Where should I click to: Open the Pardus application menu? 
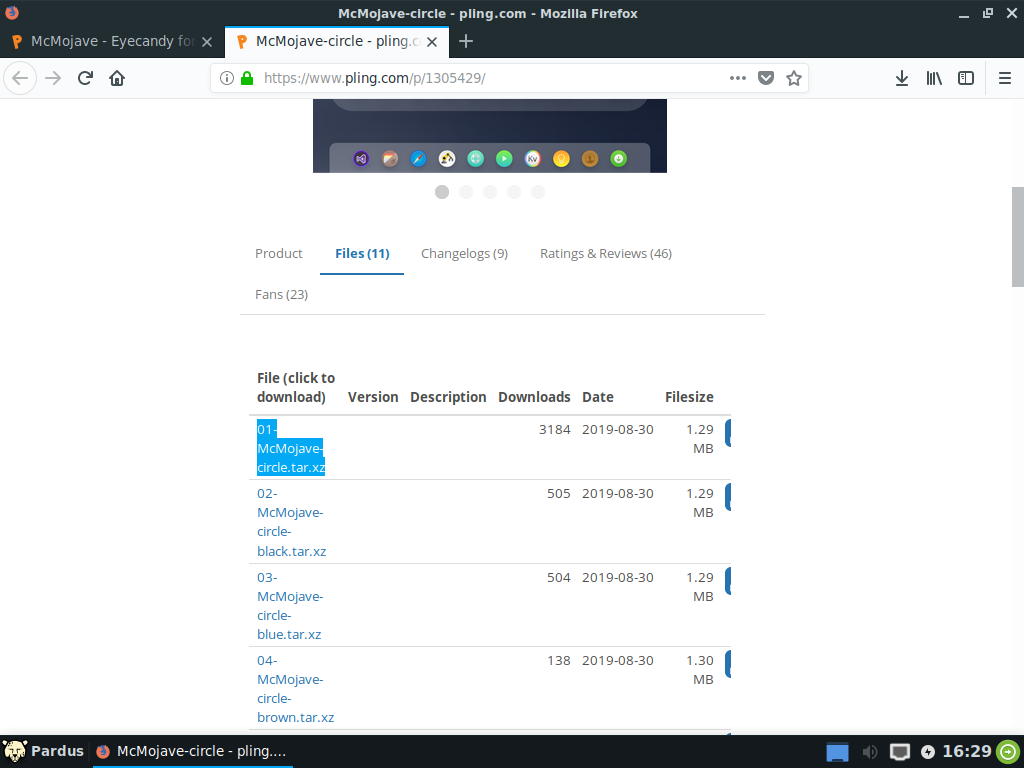coord(43,752)
